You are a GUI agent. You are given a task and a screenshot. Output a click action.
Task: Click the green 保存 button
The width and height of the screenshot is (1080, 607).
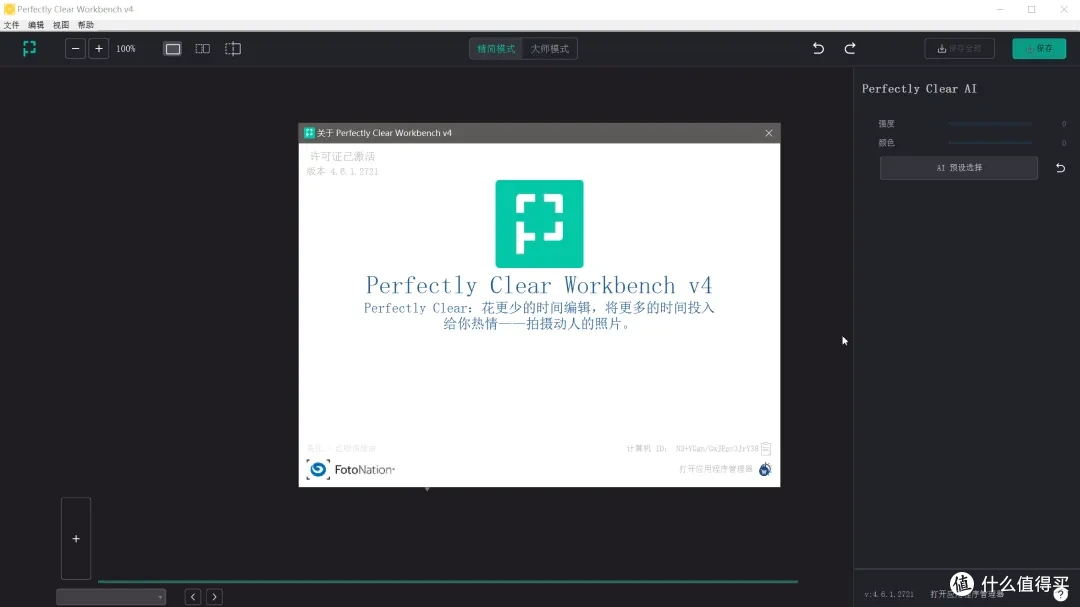tap(1039, 48)
